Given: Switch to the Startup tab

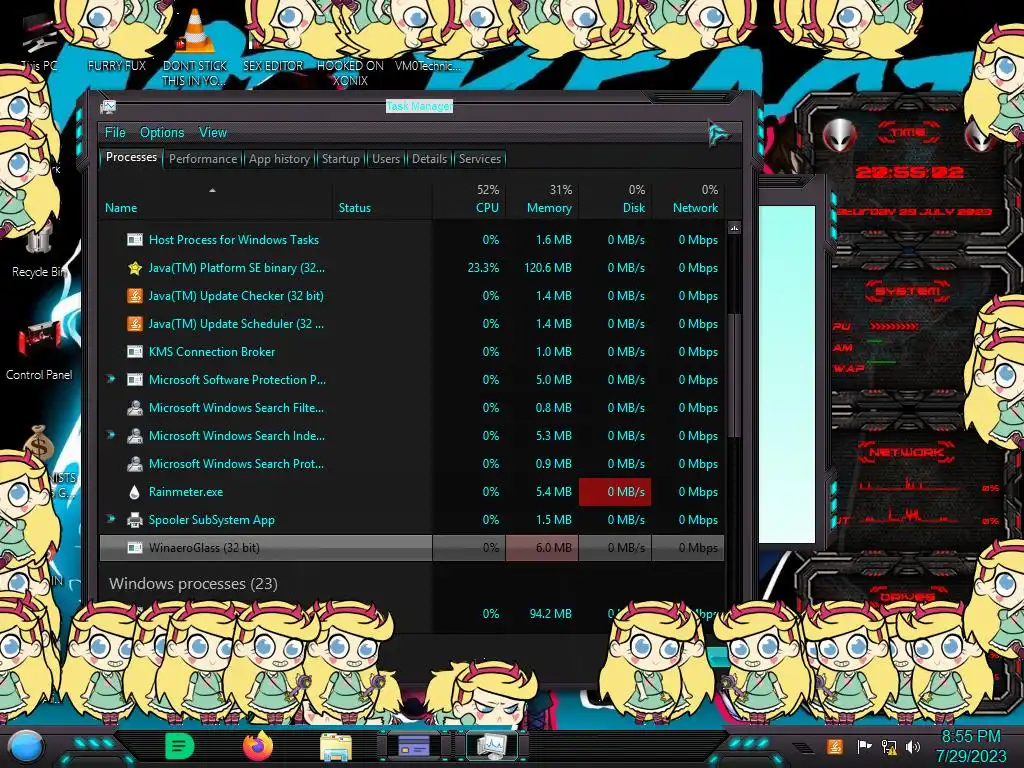Looking at the screenshot, I should coord(340,159).
